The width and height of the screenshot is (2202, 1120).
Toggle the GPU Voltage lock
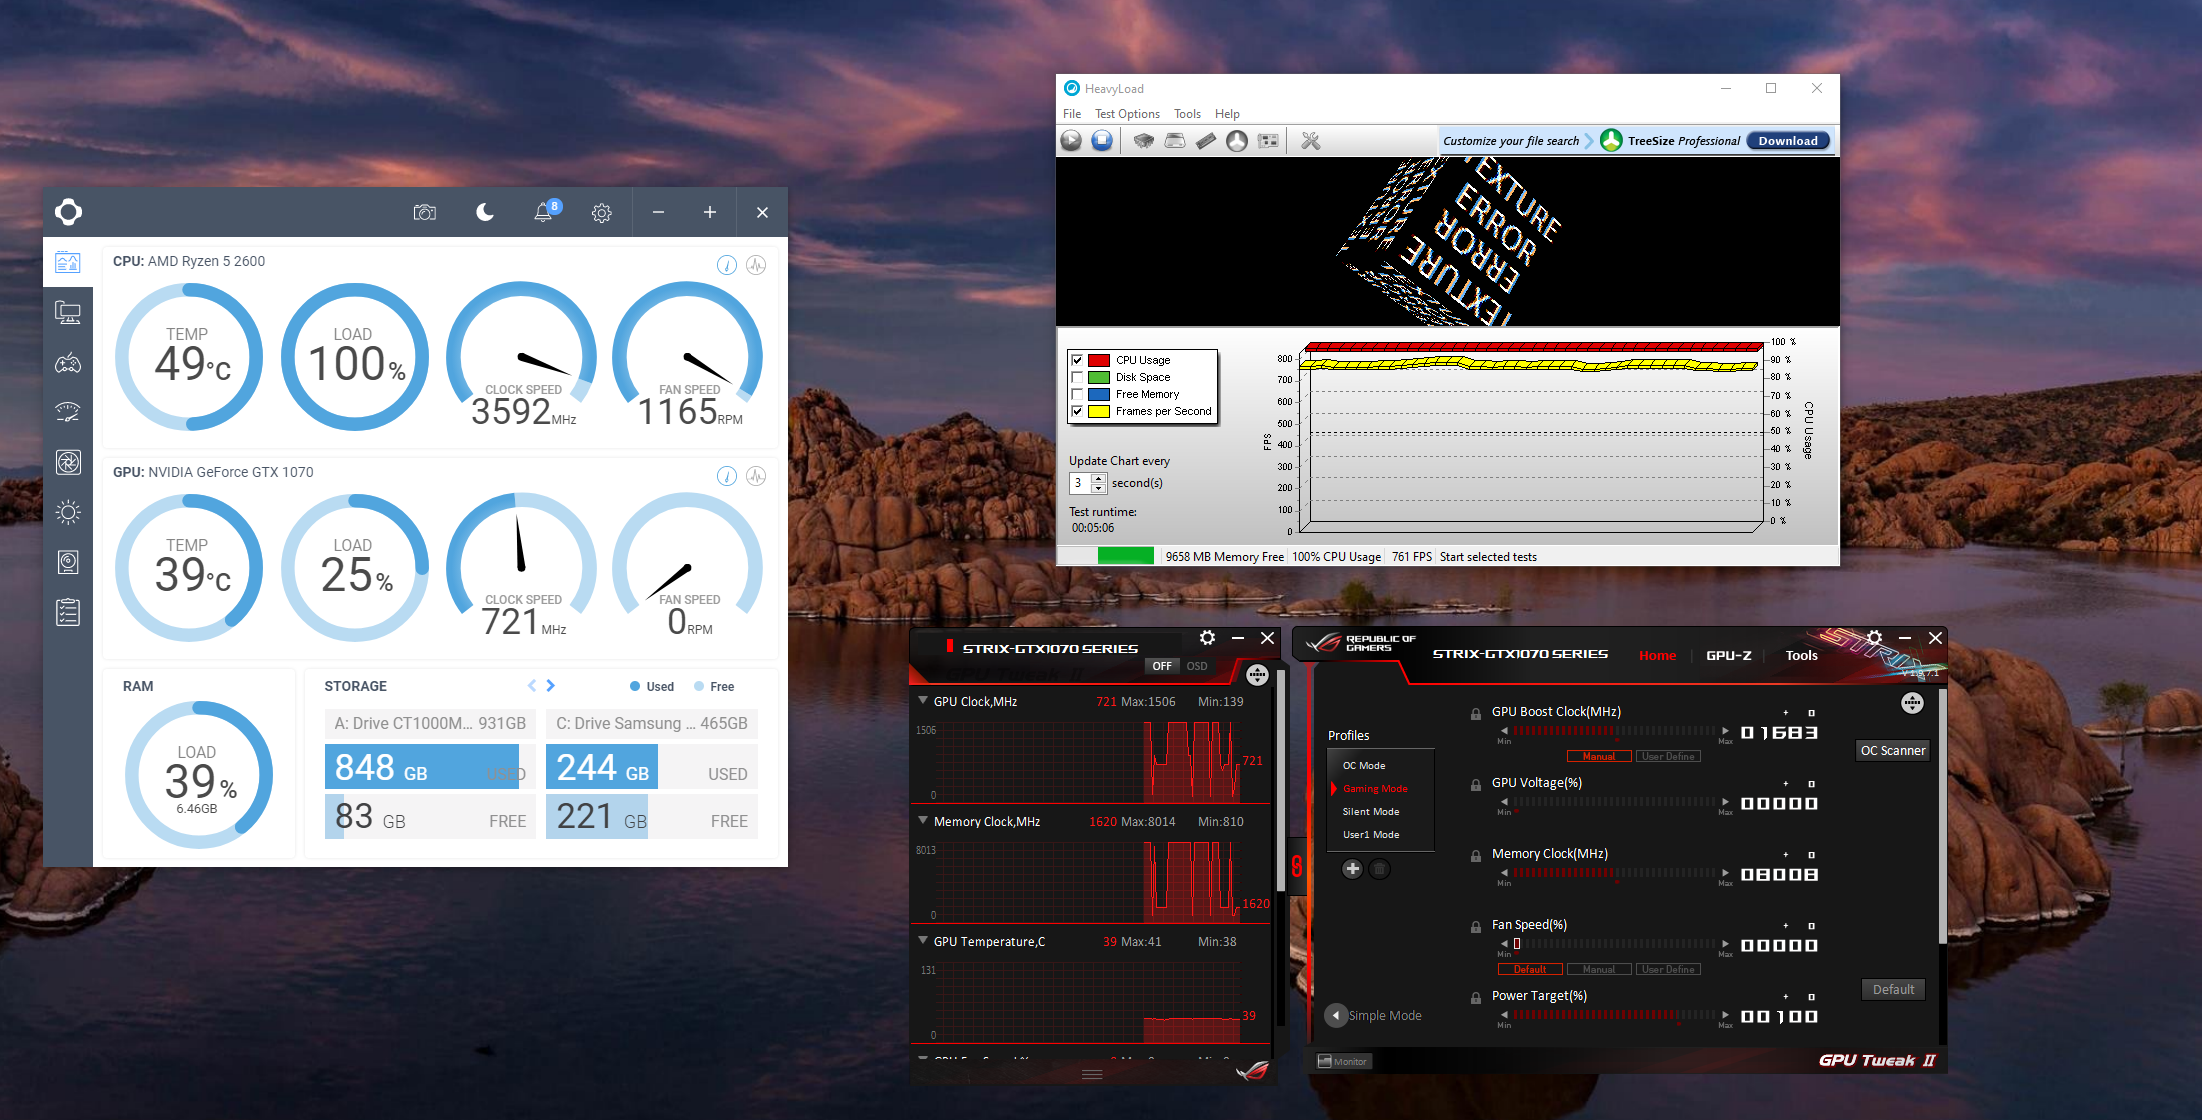click(x=1475, y=785)
